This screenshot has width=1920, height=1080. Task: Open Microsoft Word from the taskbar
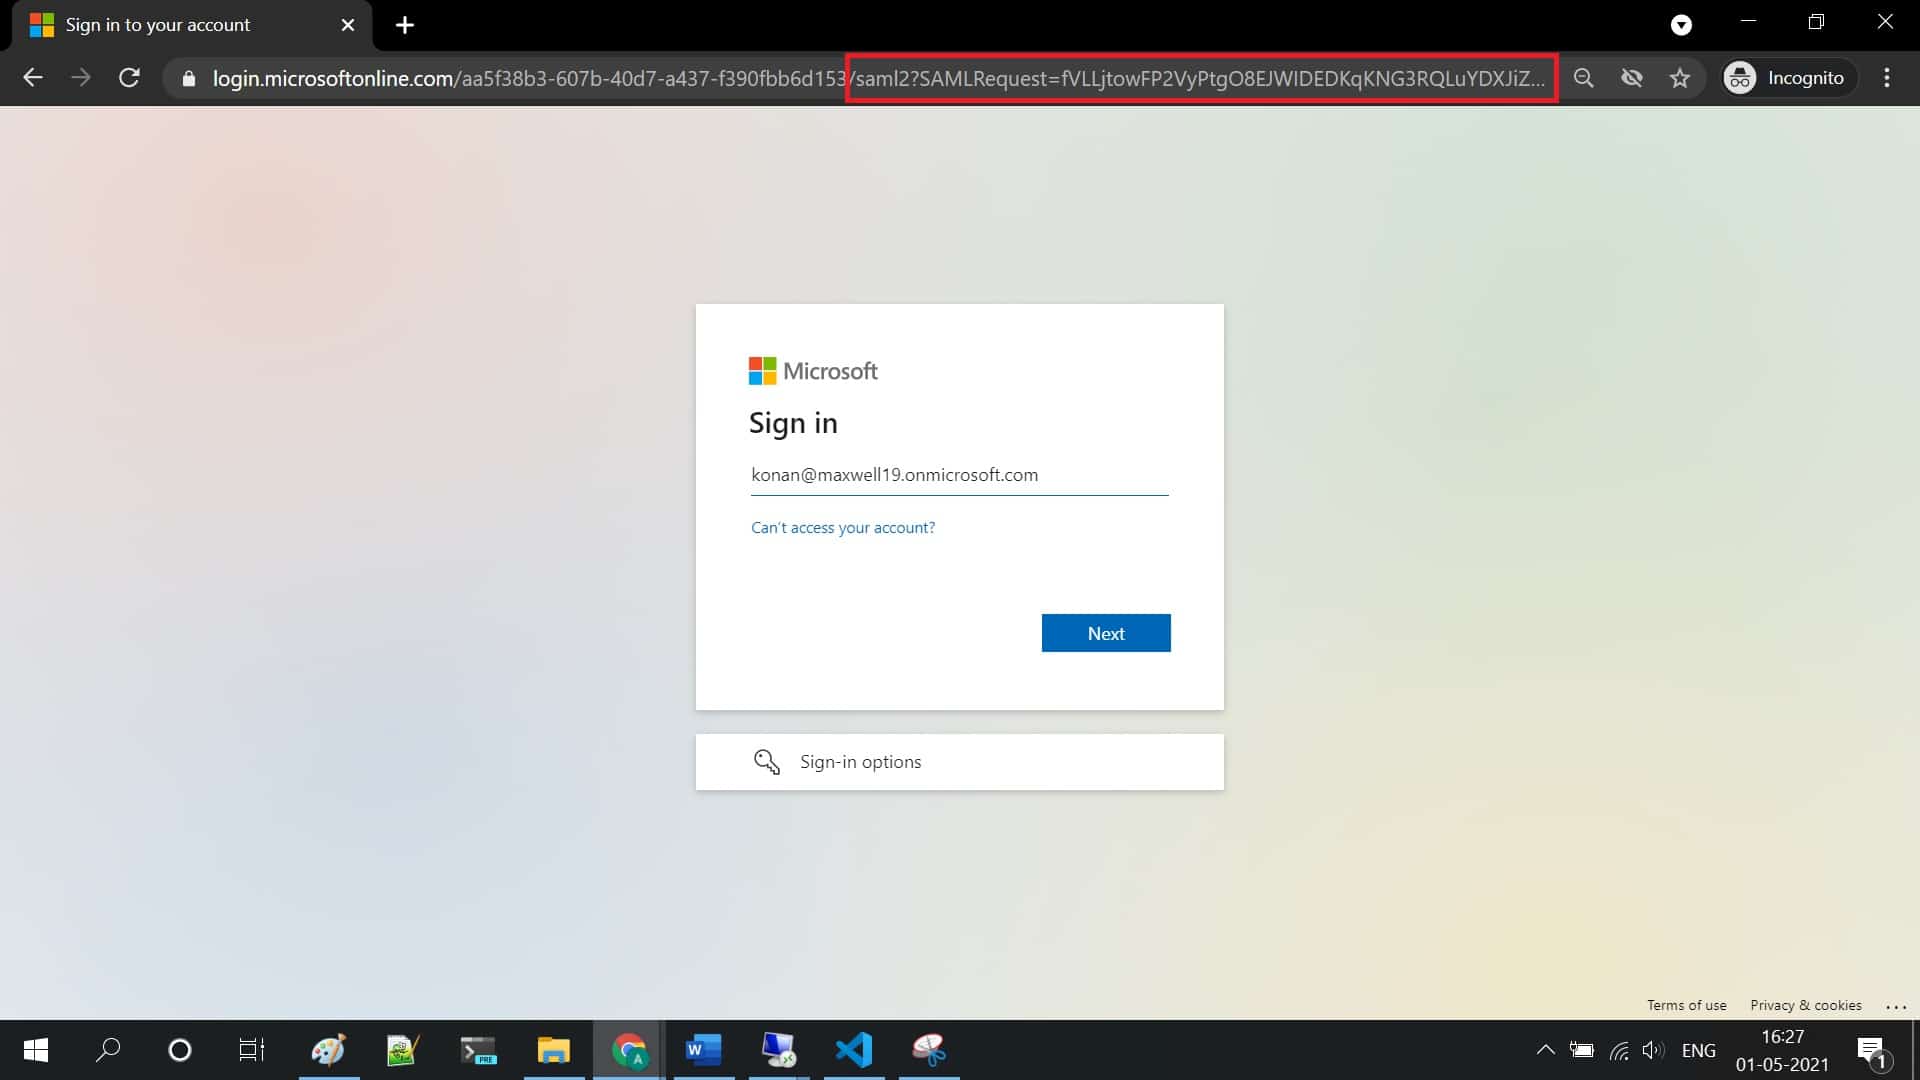[703, 1050]
